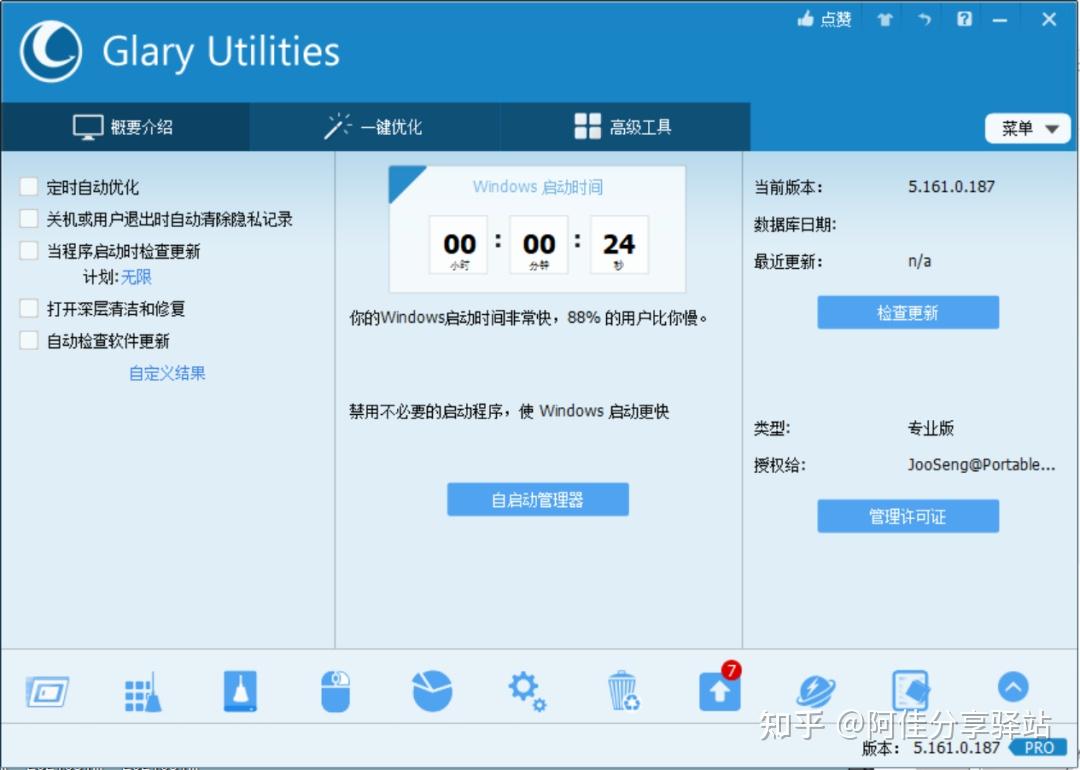Open the planet lightning browser assistant icon
1080x770 pixels.
[816, 691]
